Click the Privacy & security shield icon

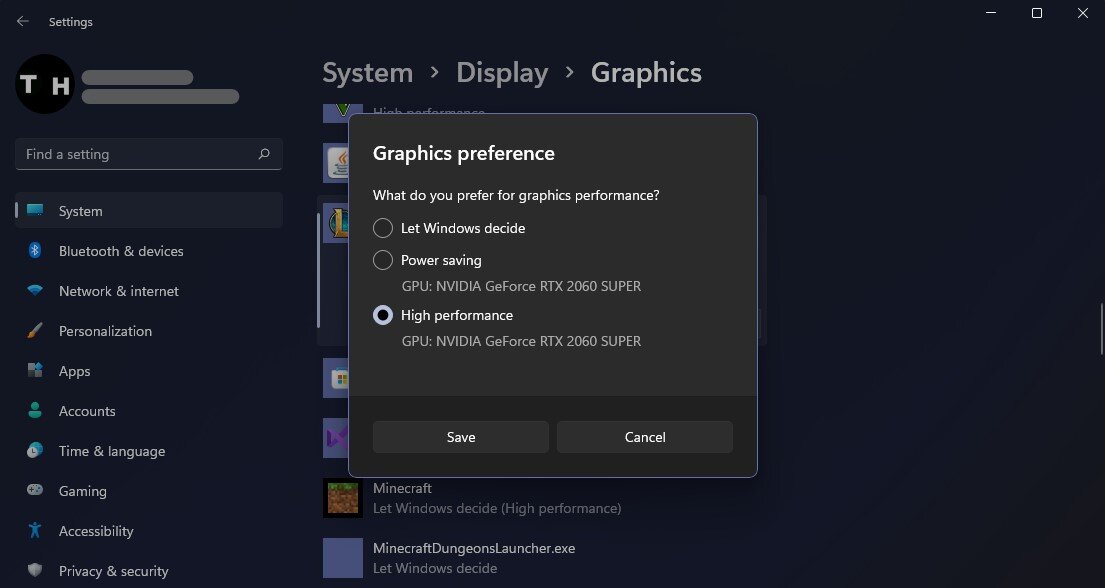point(35,570)
